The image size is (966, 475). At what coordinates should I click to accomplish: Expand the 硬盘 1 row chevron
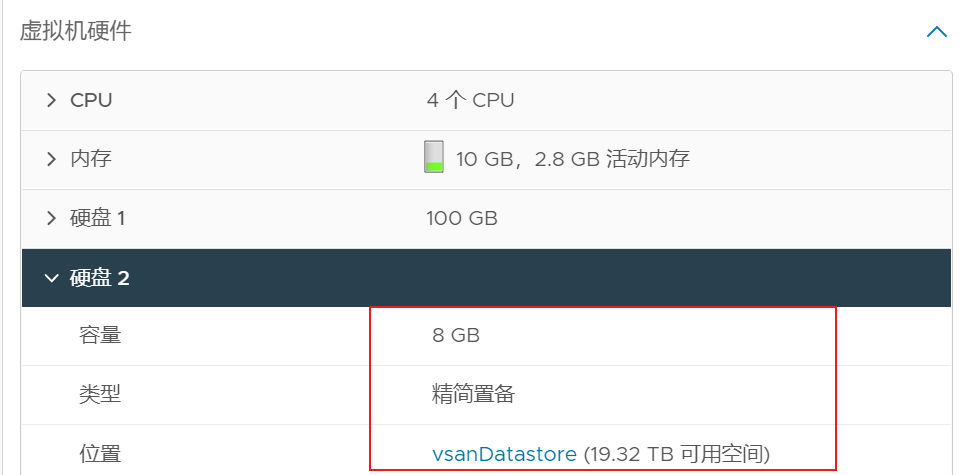click(51, 218)
